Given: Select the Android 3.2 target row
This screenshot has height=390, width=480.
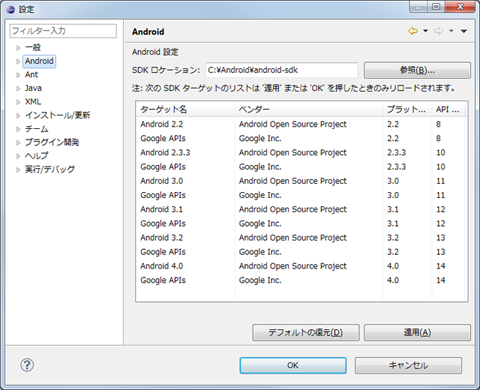Looking at the screenshot, I should [x=301, y=238].
